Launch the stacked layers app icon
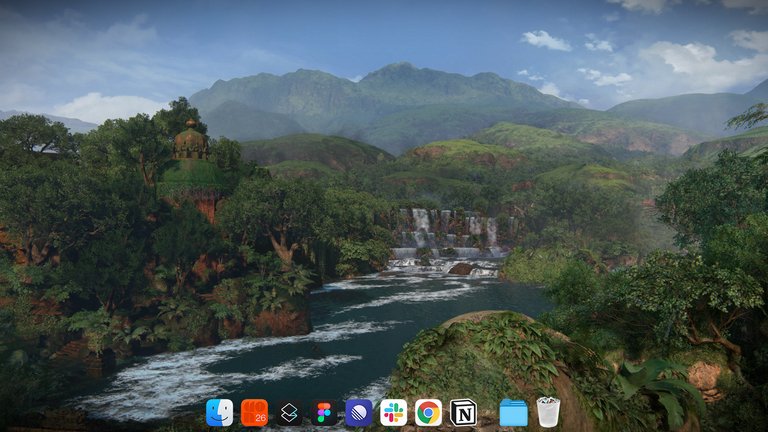Image resolution: width=768 pixels, height=432 pixels. [289, 412]
